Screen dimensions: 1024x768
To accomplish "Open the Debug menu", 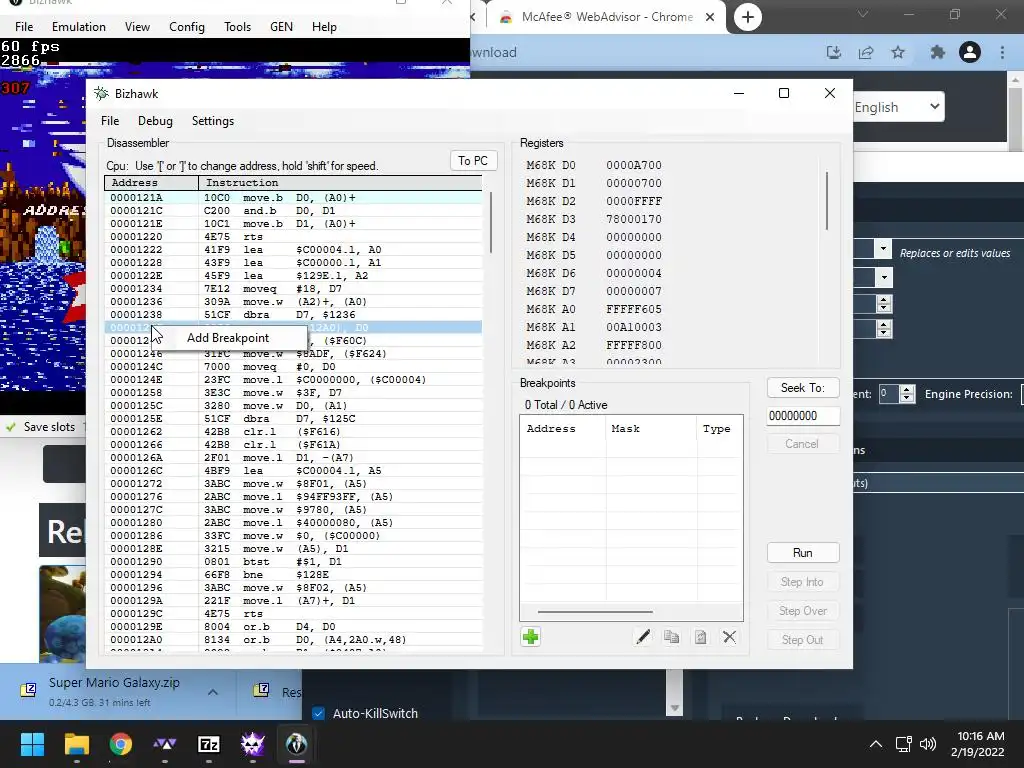I will pos(155,121).
